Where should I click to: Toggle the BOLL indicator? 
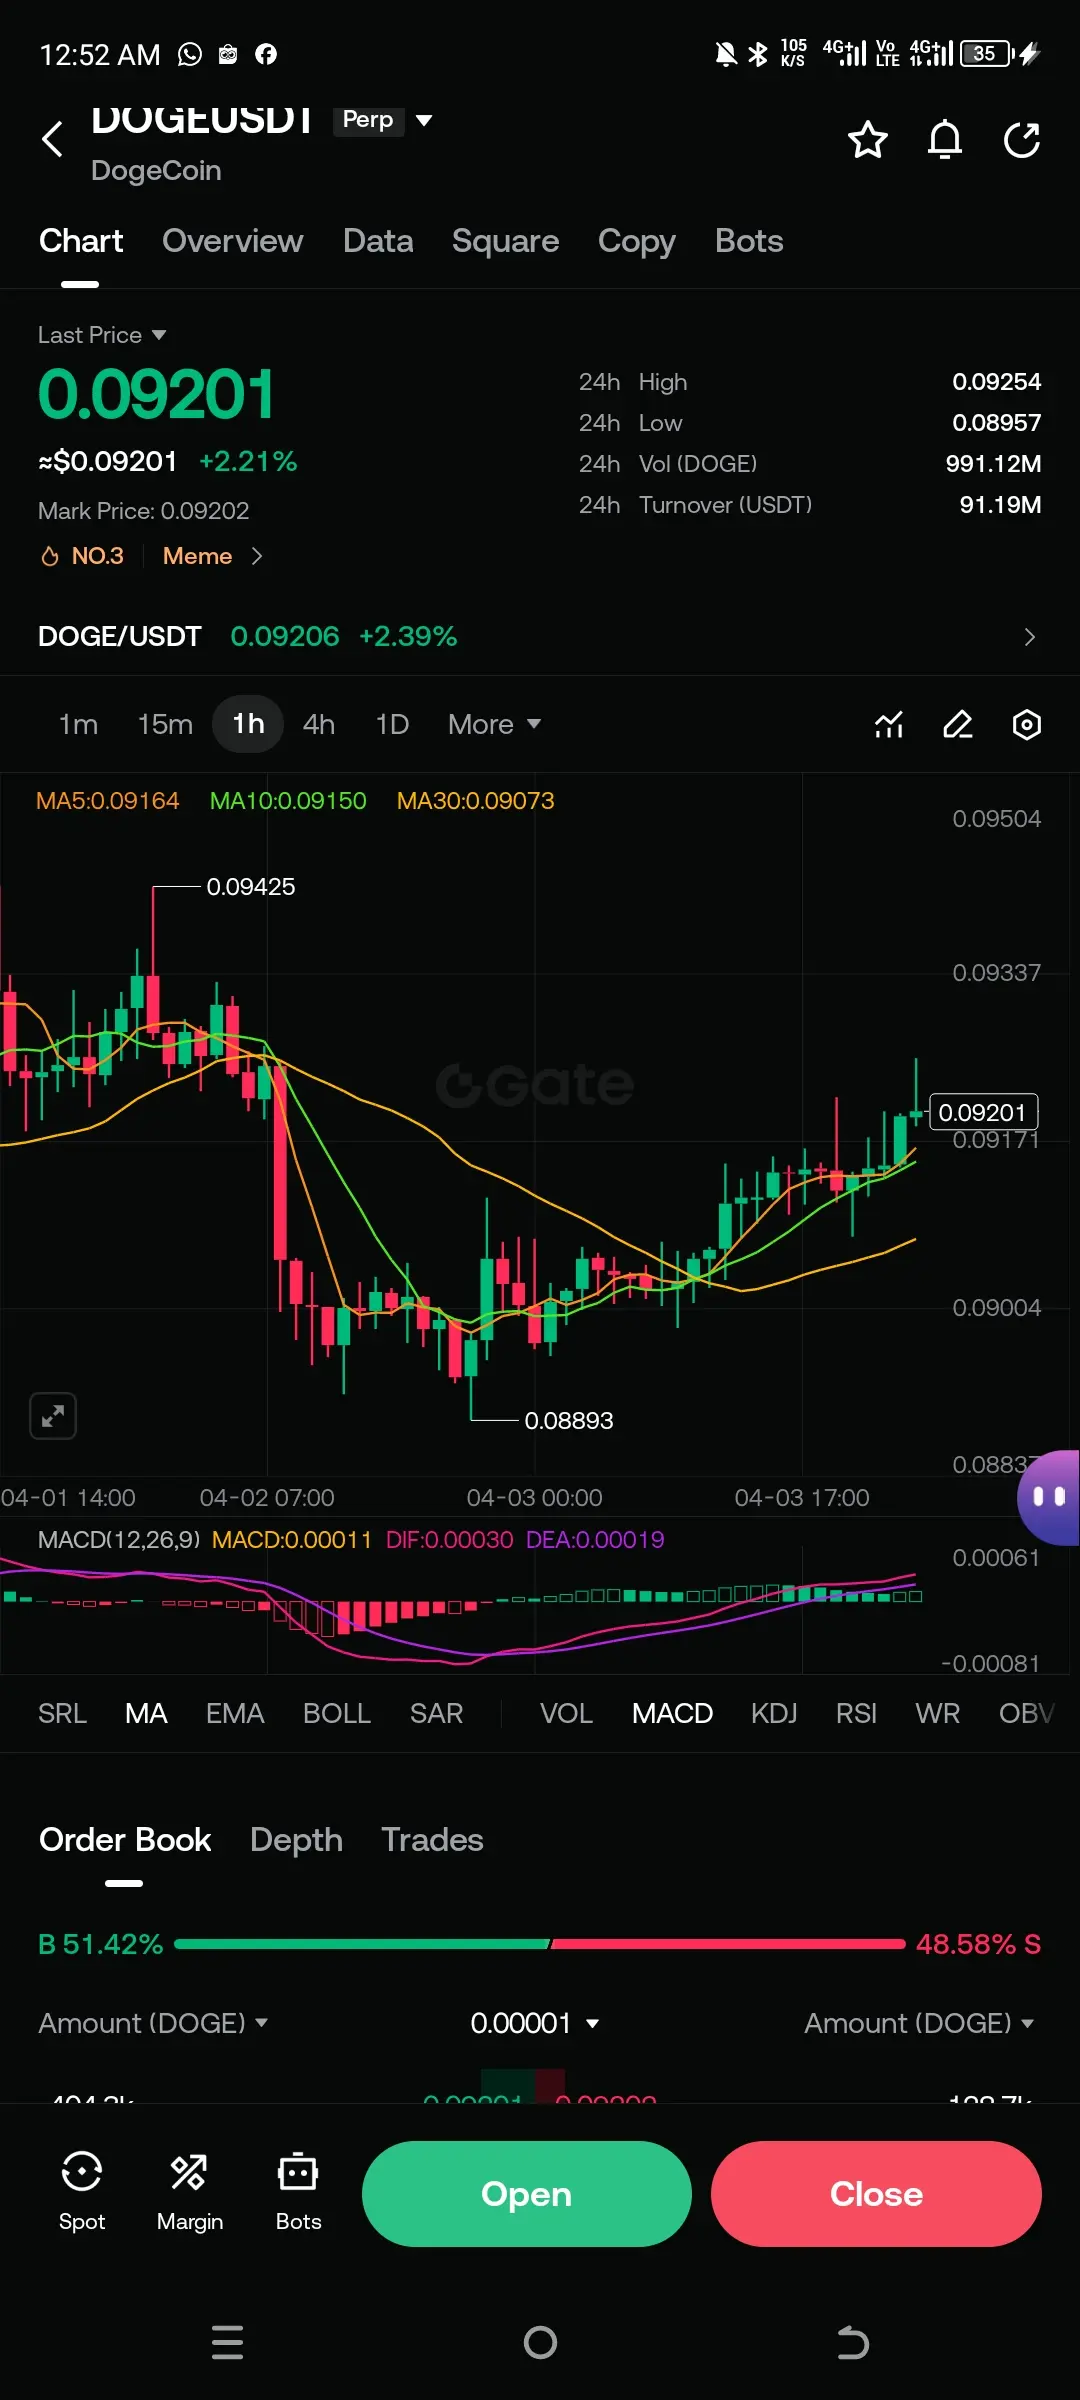(x=337, y=1713)
